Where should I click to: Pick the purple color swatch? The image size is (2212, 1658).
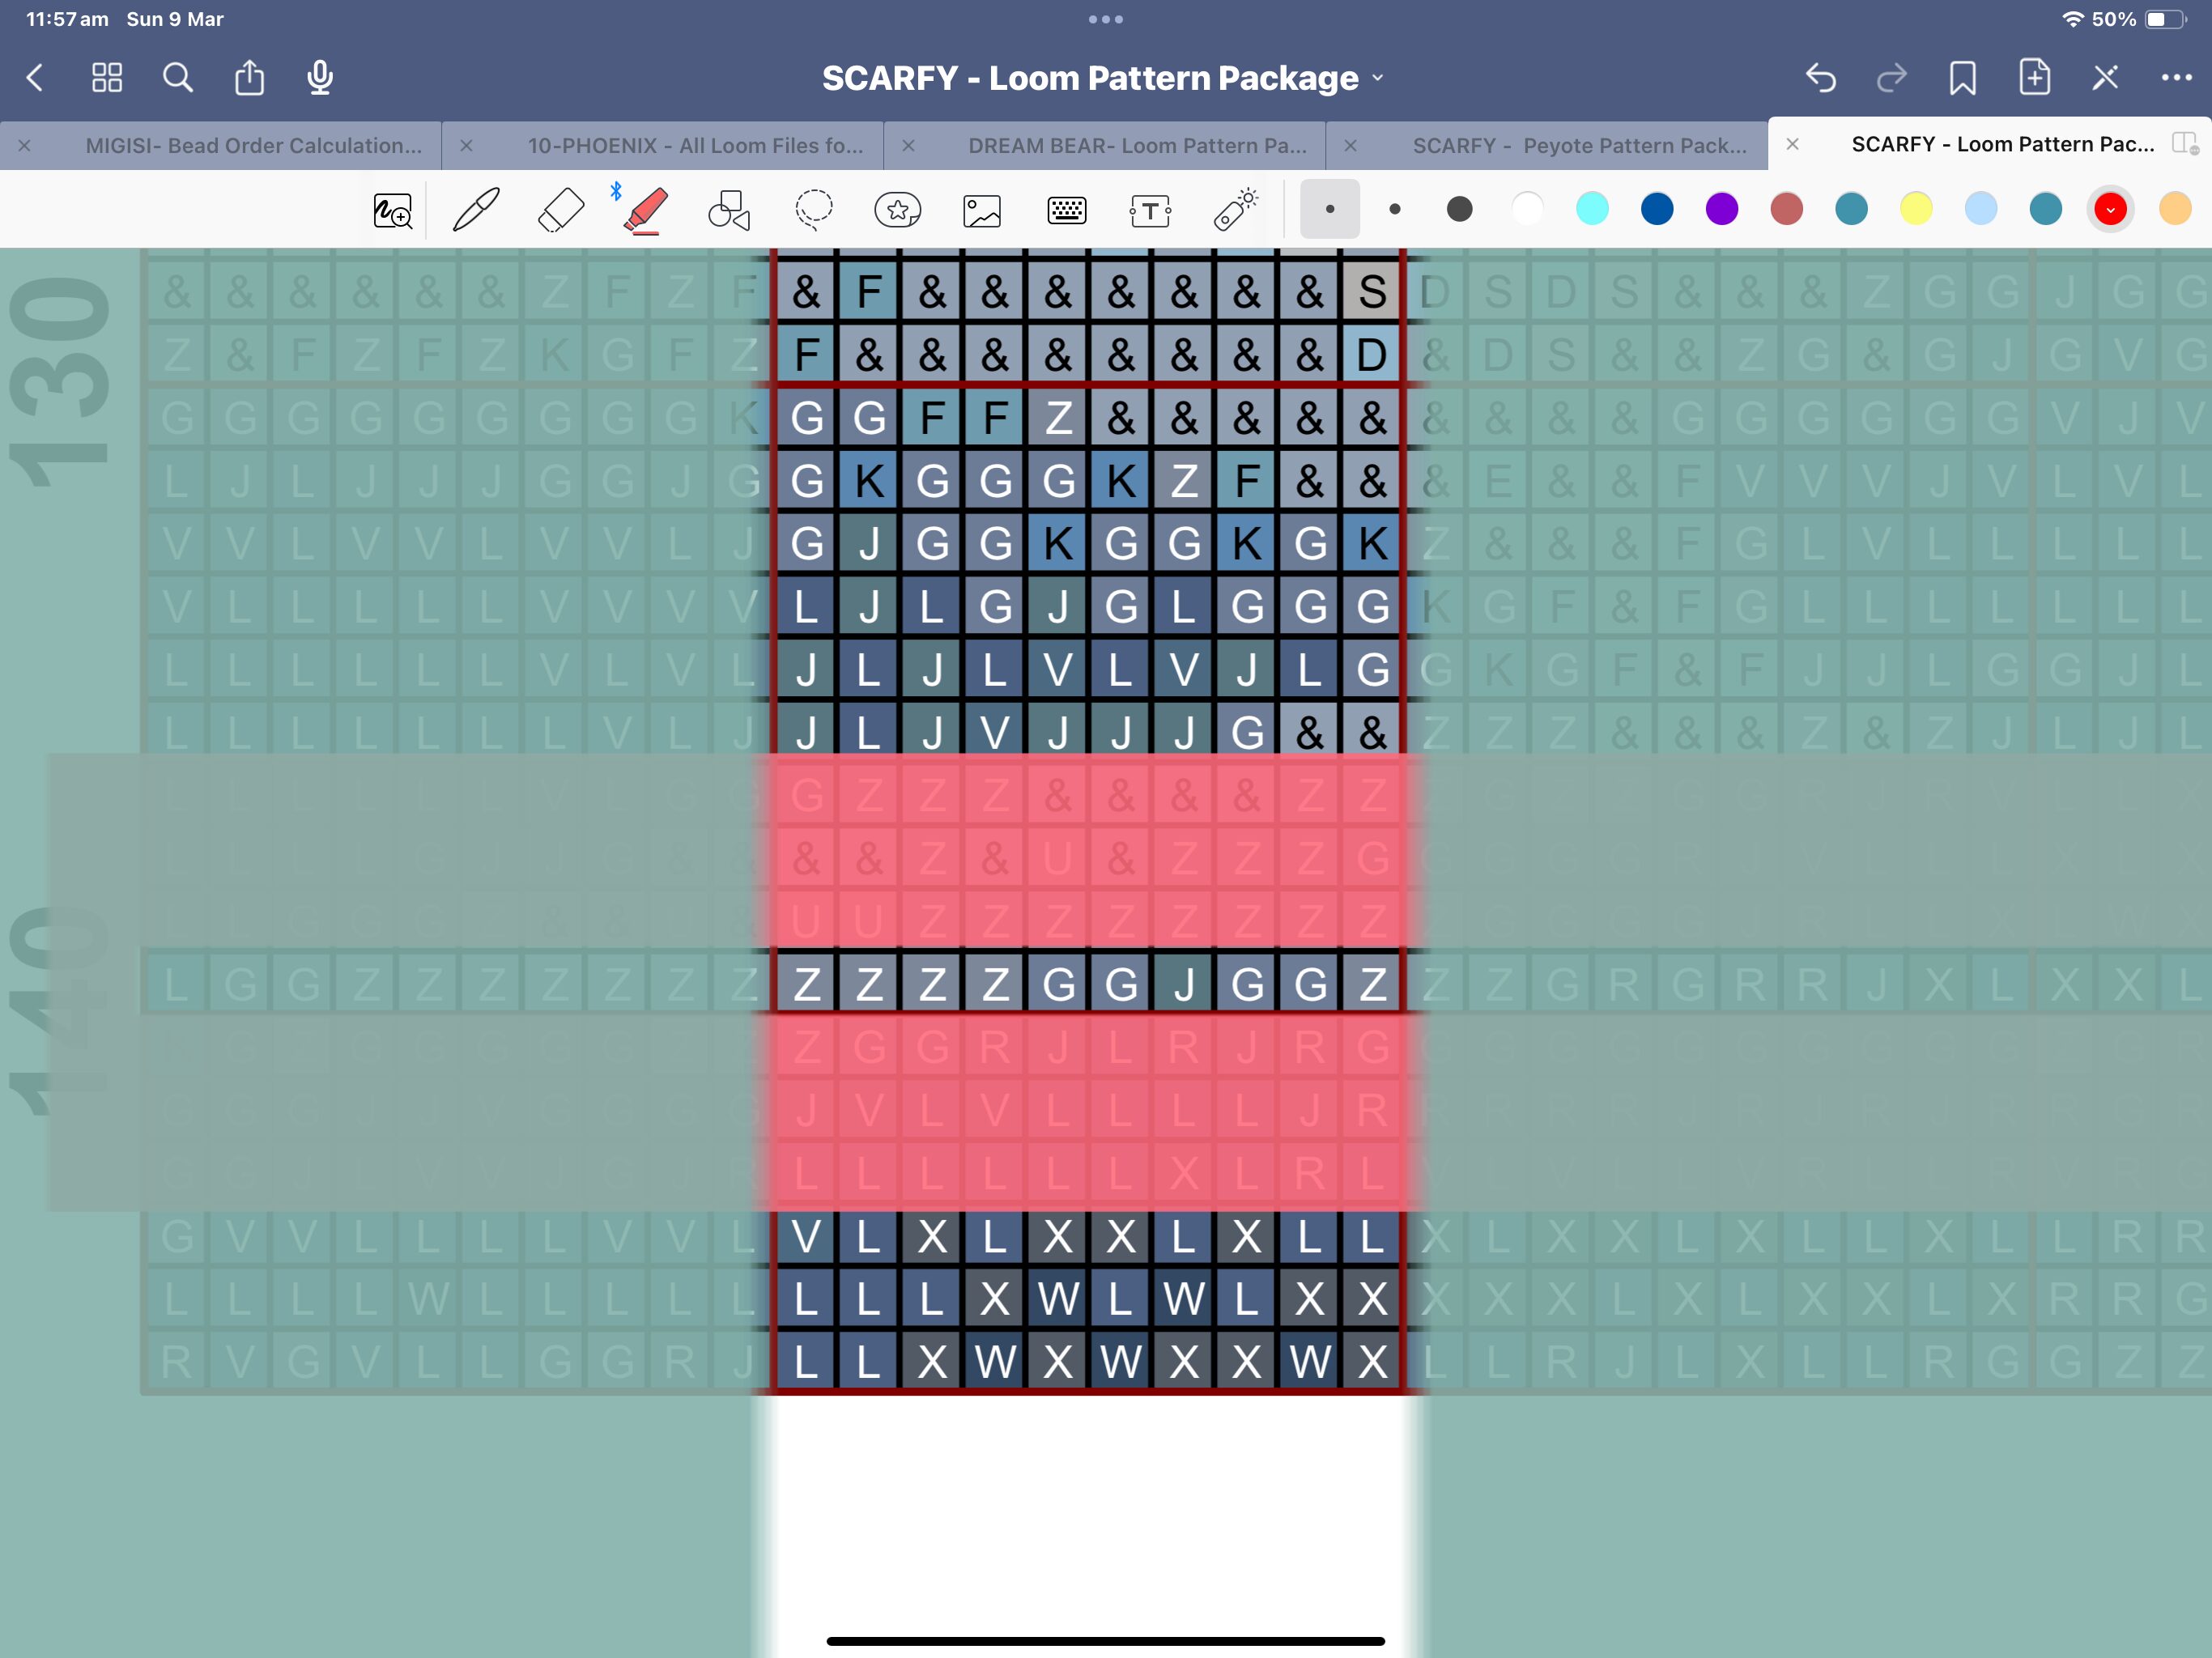1721,210
